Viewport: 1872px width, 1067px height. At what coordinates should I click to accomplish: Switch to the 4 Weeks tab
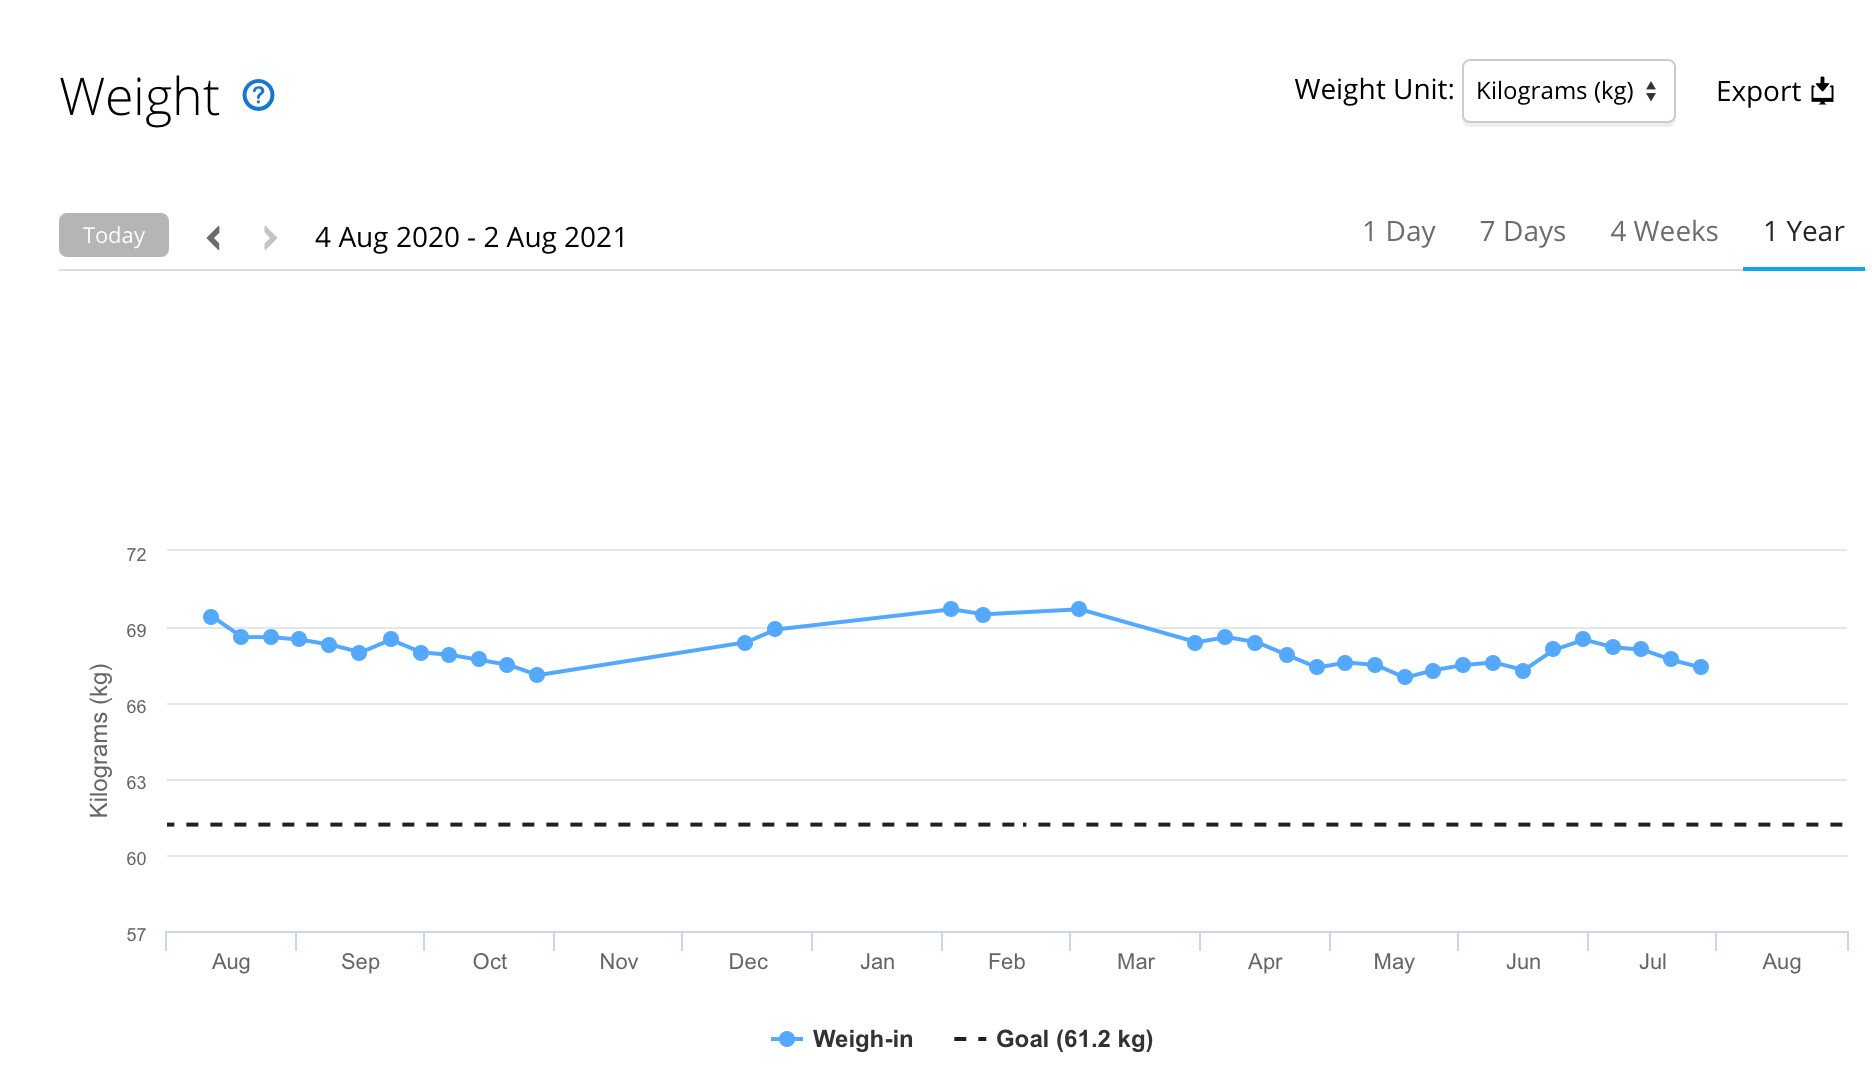click(1663, 232)
